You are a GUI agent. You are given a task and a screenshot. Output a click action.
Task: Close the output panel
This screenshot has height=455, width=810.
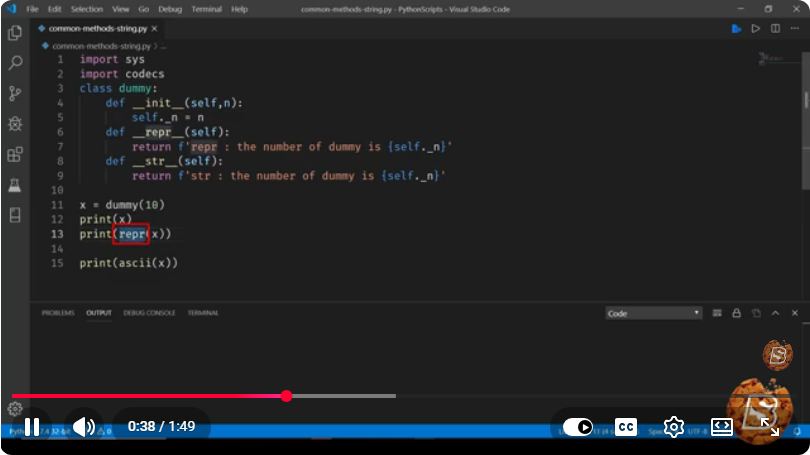tap(795, 313)
